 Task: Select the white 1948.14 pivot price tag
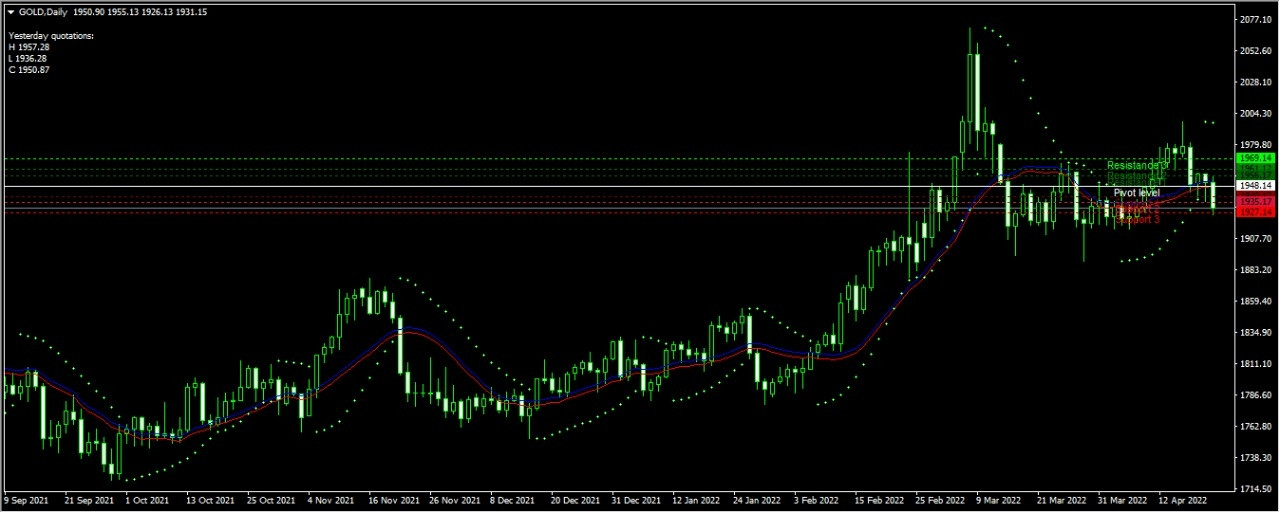[1254, 186]
